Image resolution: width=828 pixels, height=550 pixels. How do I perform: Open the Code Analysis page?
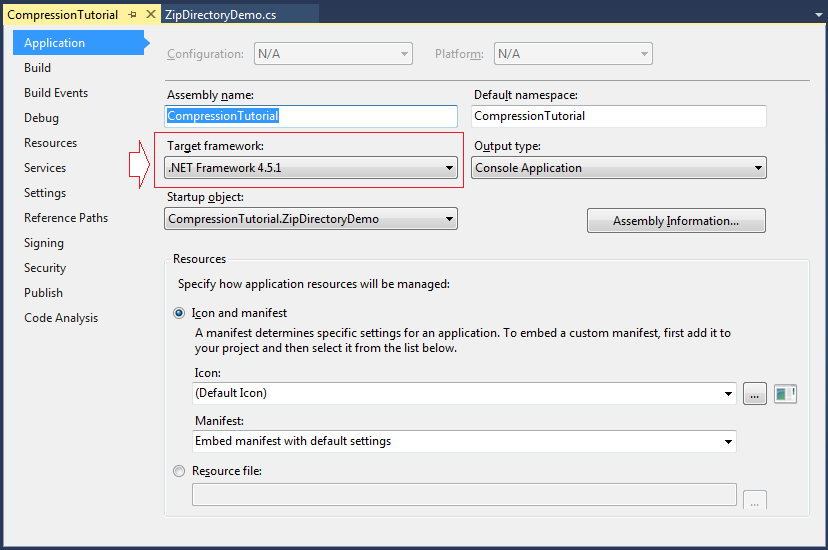coord(61,318)
